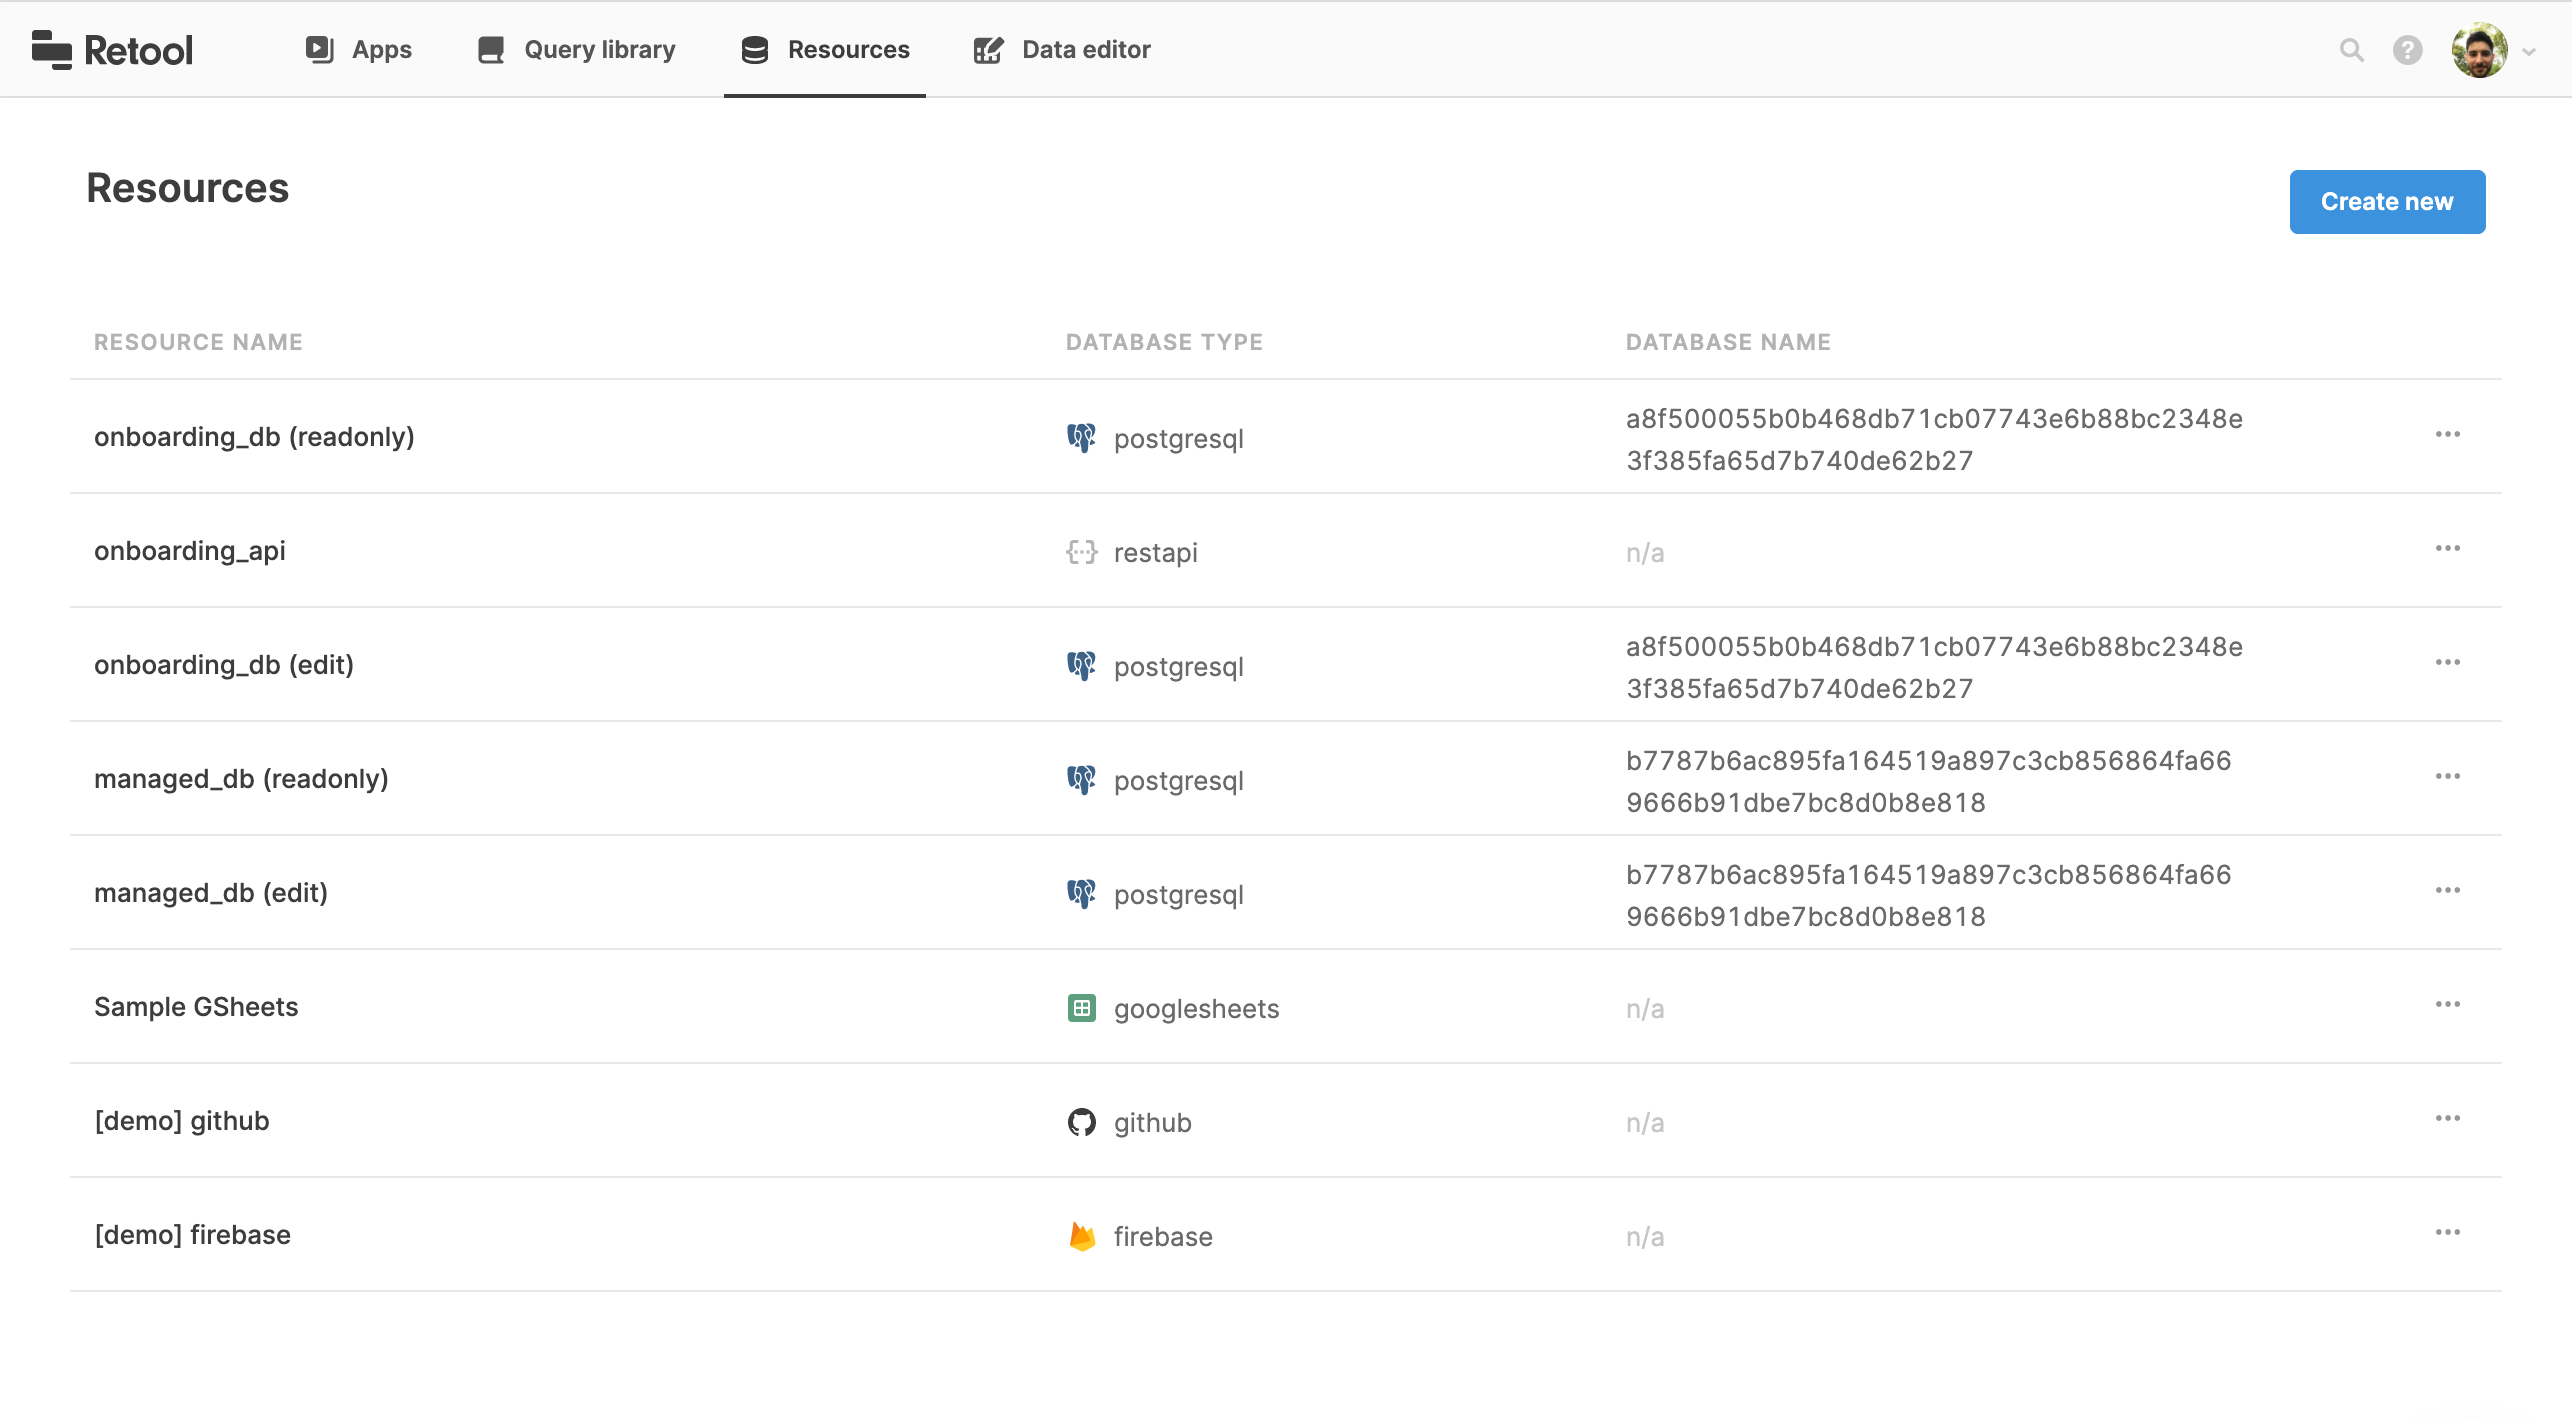Click the restapi braces icon
Image resolution: width=2572 pixels, height=1422 pixels.
point(1081,552)
